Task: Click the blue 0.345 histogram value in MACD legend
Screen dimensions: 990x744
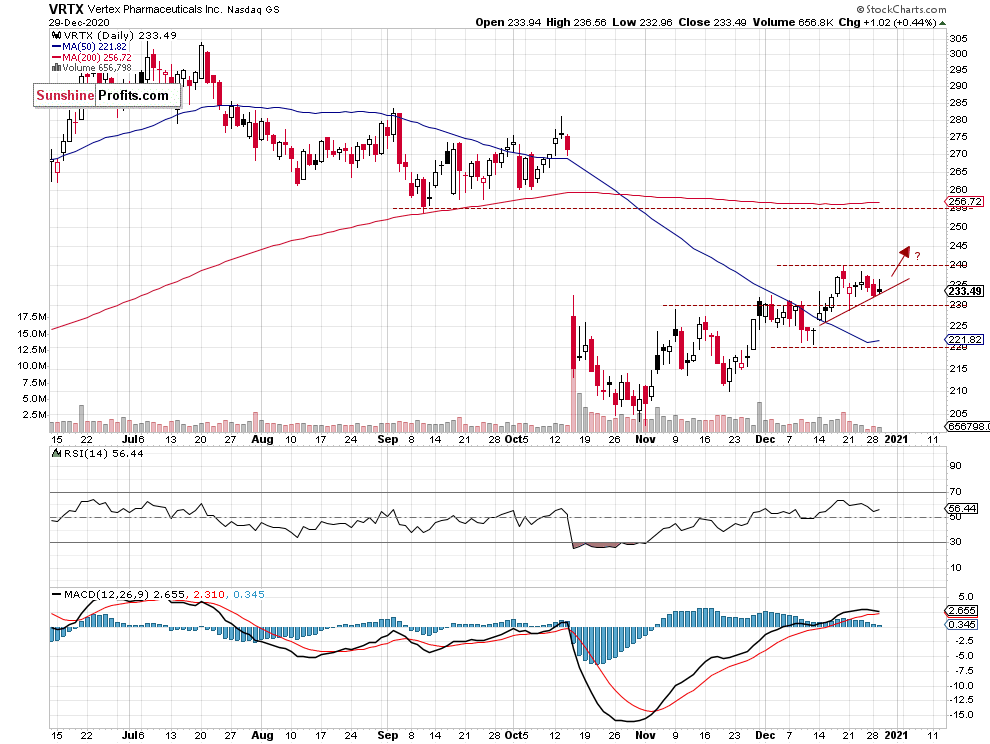Action: click(x=249, y=594)
